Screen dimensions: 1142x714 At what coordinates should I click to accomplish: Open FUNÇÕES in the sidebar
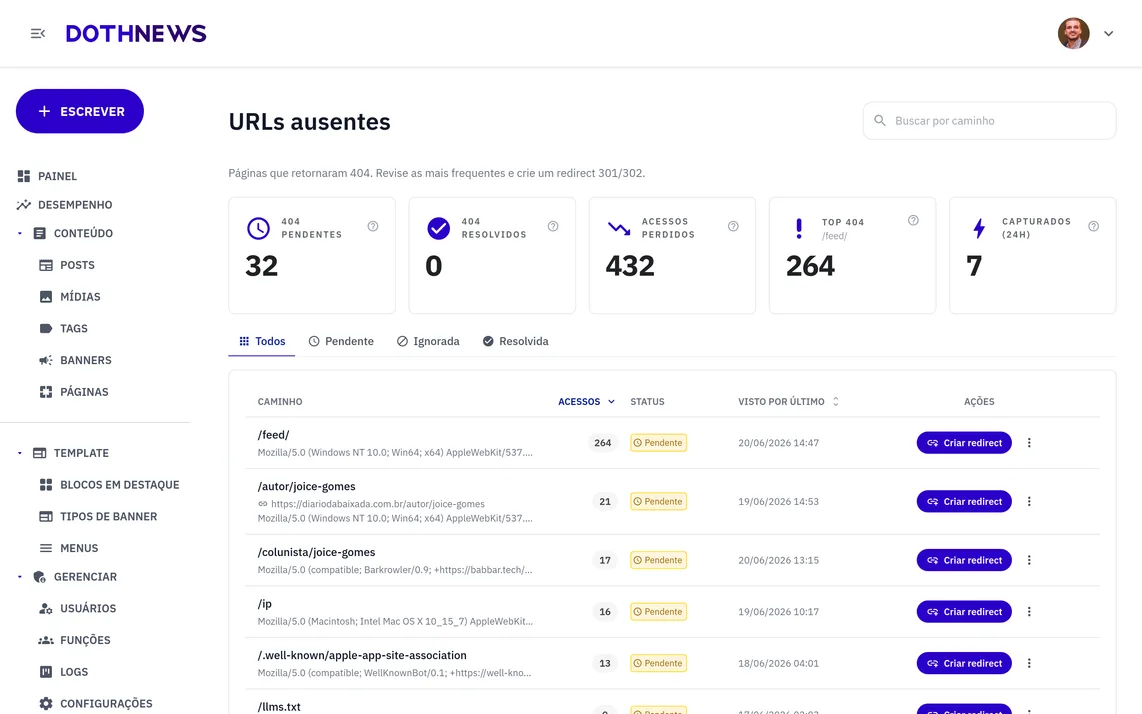(x=75, y=640)
